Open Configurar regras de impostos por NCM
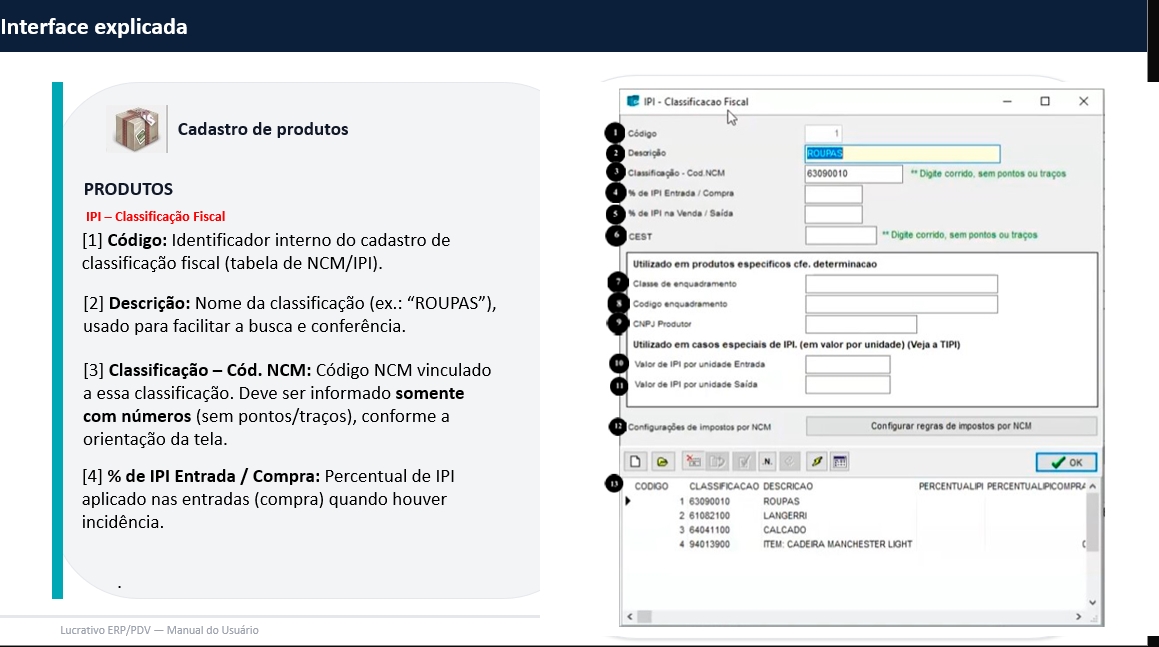This screenshot has width=1159, height=647. click(951, 426)
